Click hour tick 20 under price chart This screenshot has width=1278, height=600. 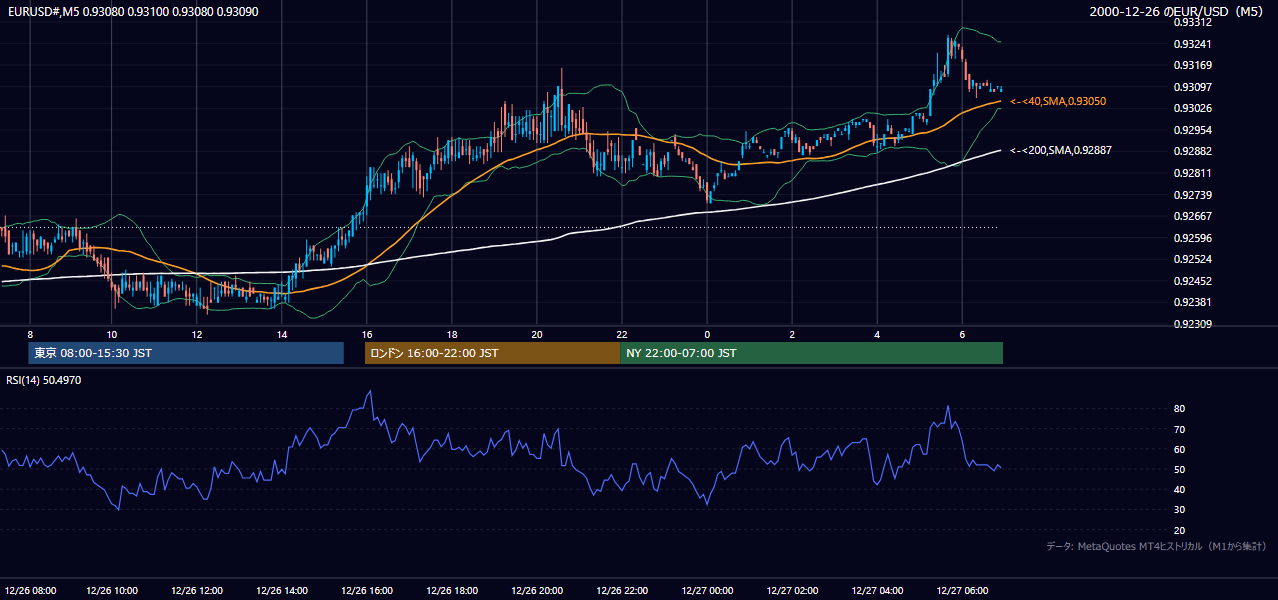[x=537, y=334]
